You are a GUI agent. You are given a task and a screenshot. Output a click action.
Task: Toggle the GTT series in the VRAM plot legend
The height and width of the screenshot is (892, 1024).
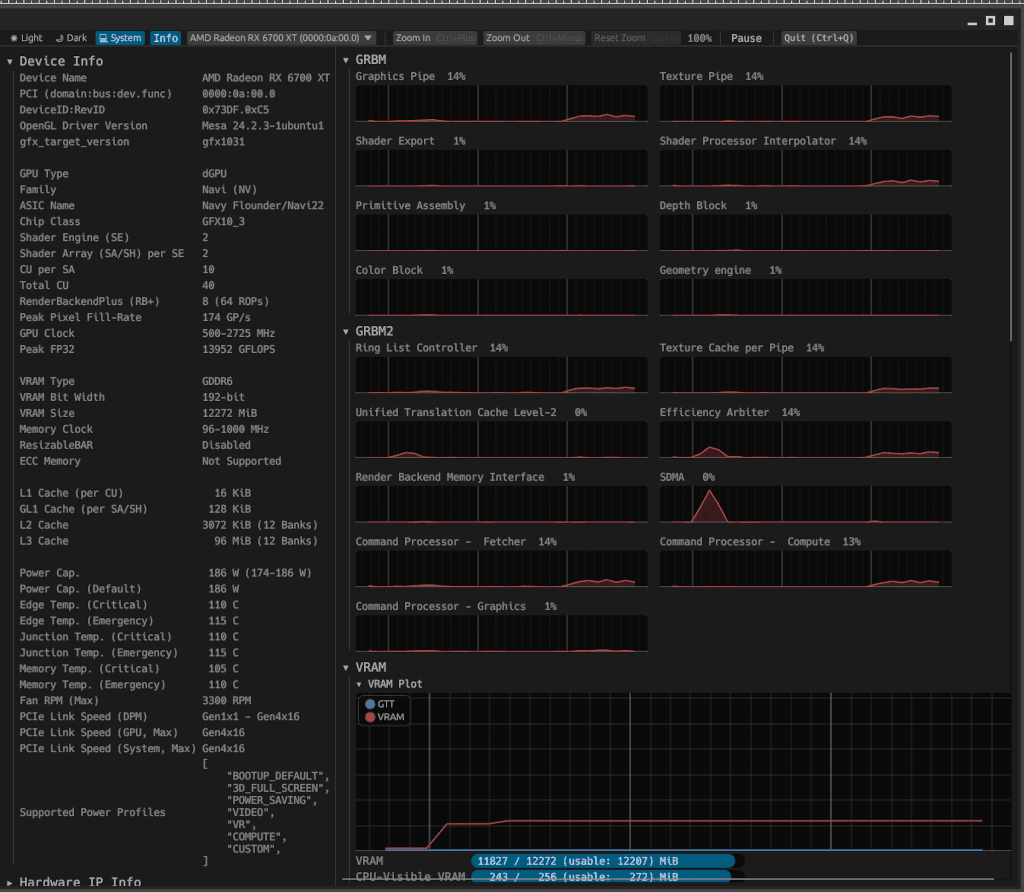click(x=381, y=703)
